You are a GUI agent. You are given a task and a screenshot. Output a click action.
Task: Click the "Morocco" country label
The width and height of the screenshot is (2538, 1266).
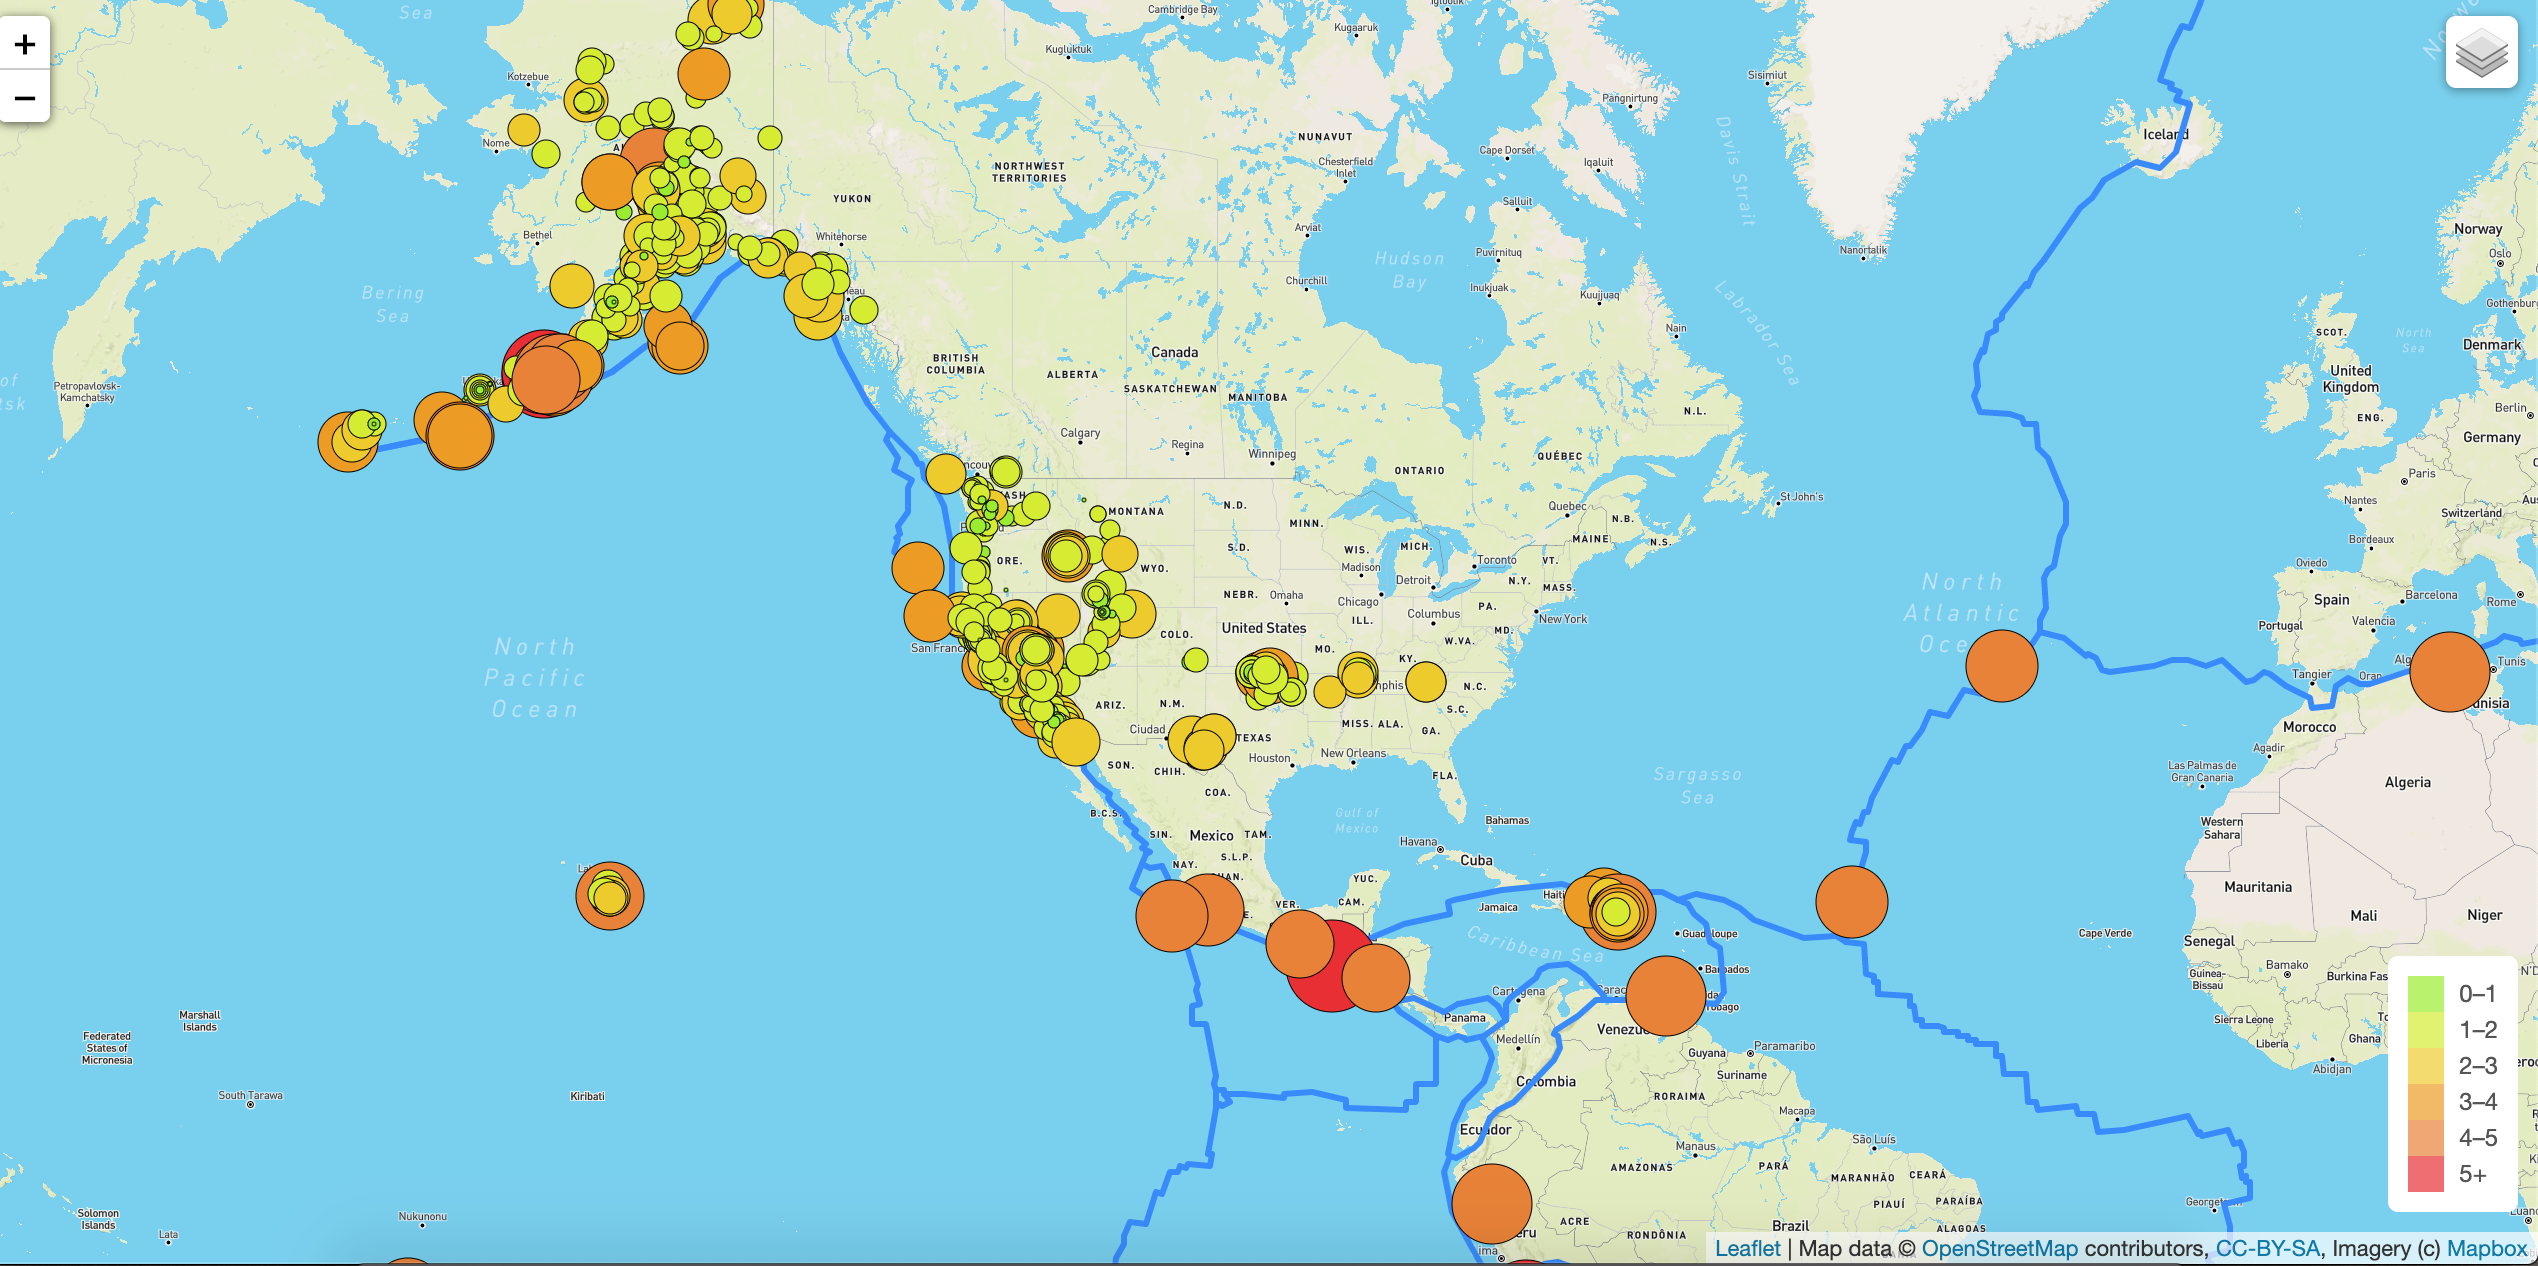click(2309, 727)
